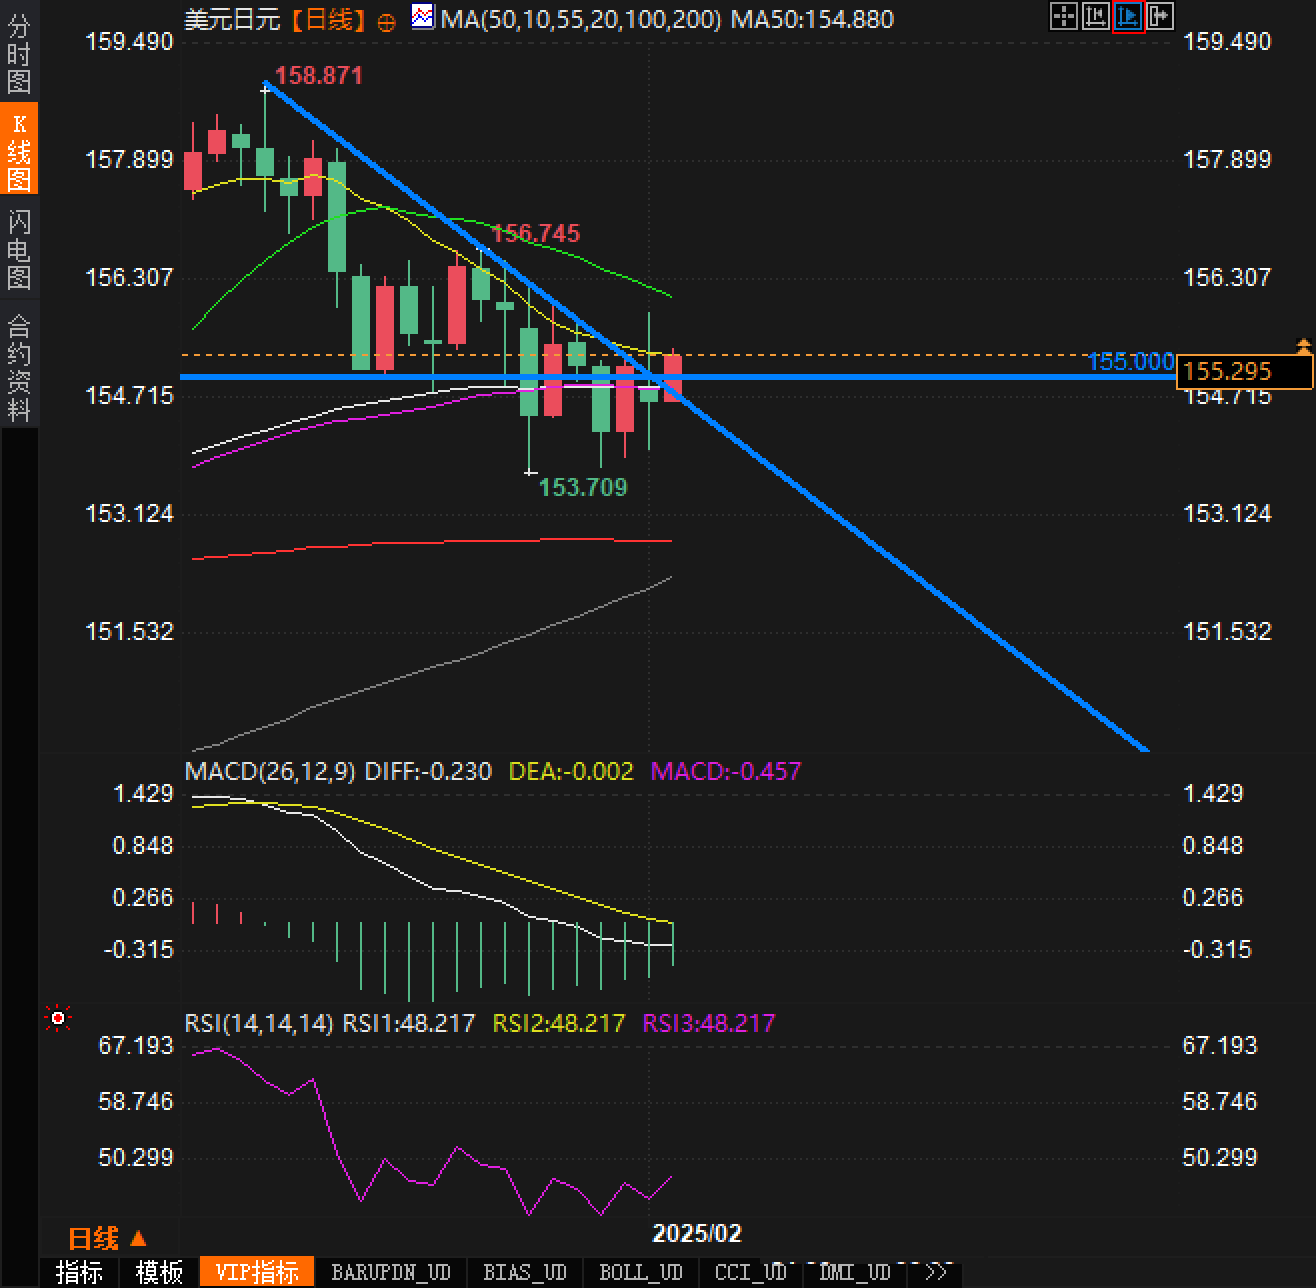The image size is (1316, 1288).
Task: Click the 156.745 price label
Action: [x=536, y=233]
